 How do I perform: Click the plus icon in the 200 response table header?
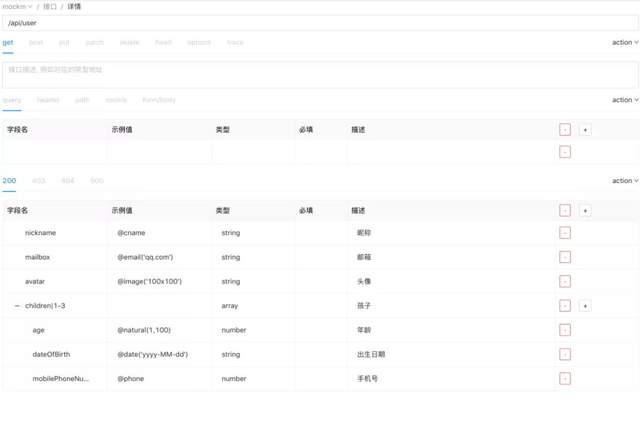point(585,211)
